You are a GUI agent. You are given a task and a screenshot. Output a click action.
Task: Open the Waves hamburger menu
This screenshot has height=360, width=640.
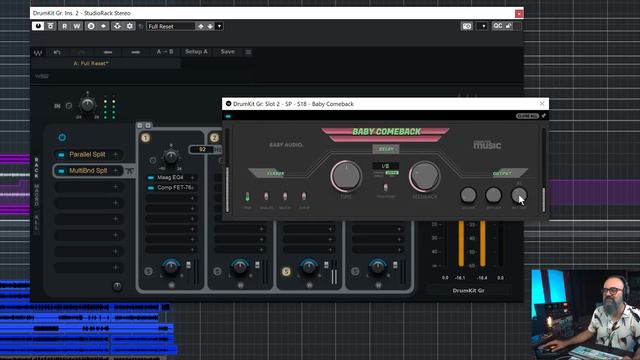click(248, 52)
